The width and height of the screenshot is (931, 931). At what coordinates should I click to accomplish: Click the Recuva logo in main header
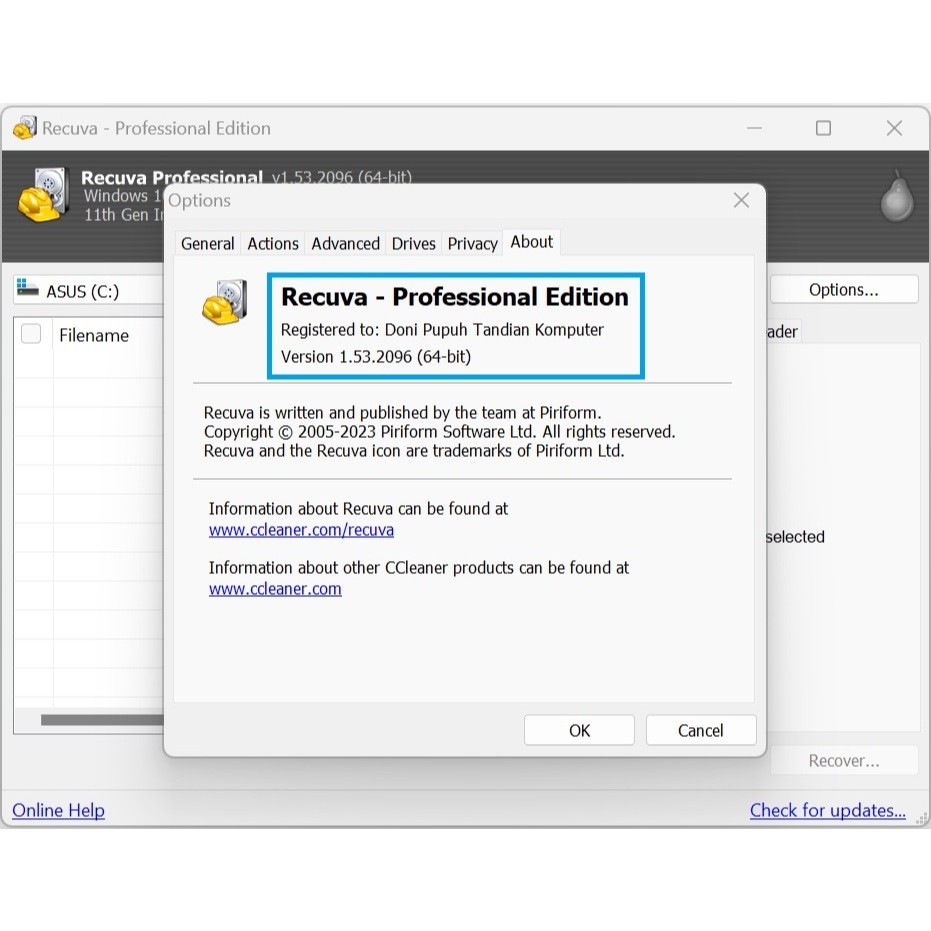pyautogui.click(x=43, y=195)
